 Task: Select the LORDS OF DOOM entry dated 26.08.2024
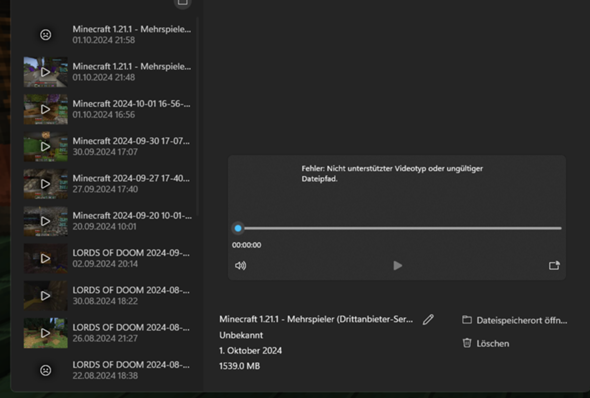pyautogui.click(x=108, y=333)
